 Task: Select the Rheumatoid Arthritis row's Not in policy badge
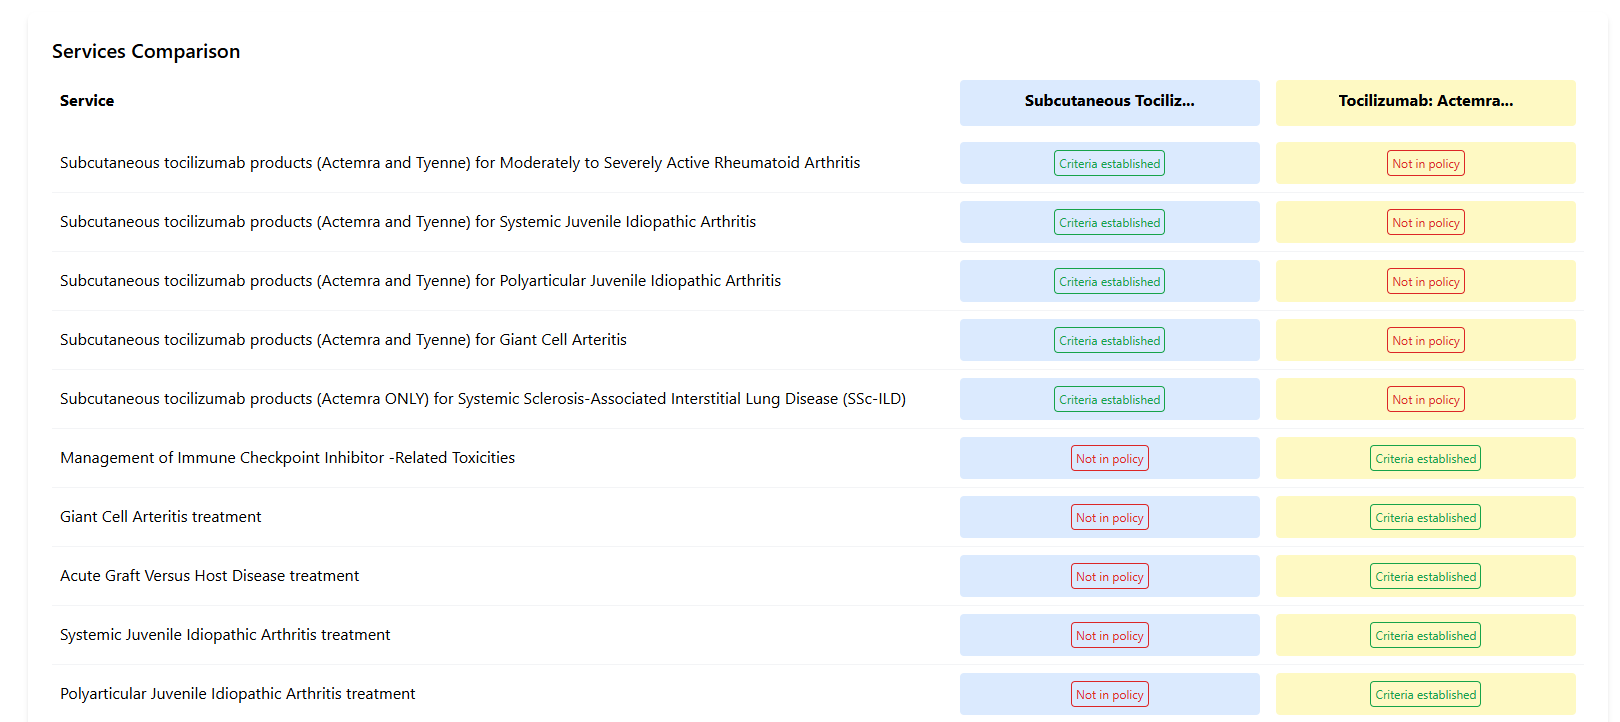click(x=1425, y=164)
